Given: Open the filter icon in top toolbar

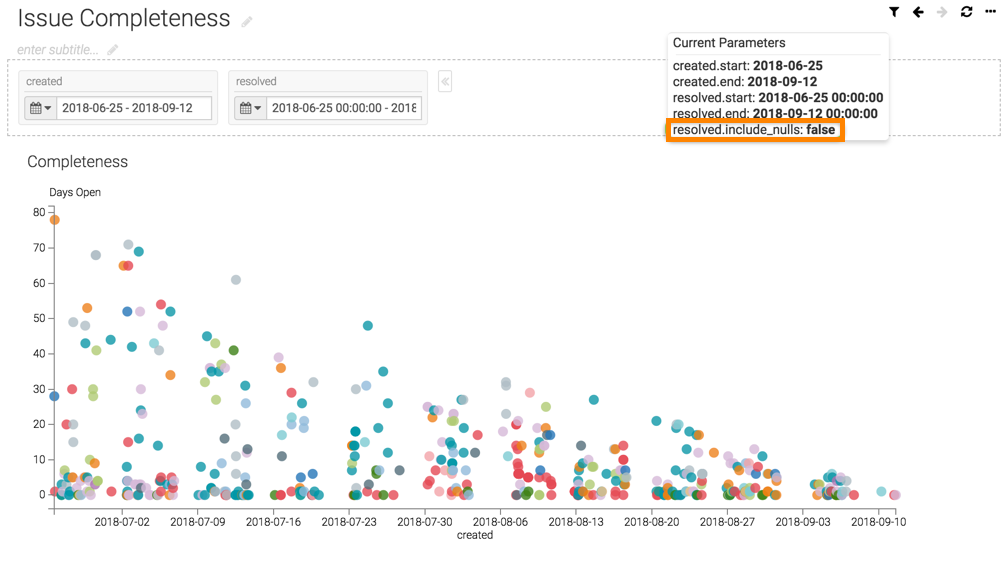Looking at the screenshot, I should pos(894,12).
